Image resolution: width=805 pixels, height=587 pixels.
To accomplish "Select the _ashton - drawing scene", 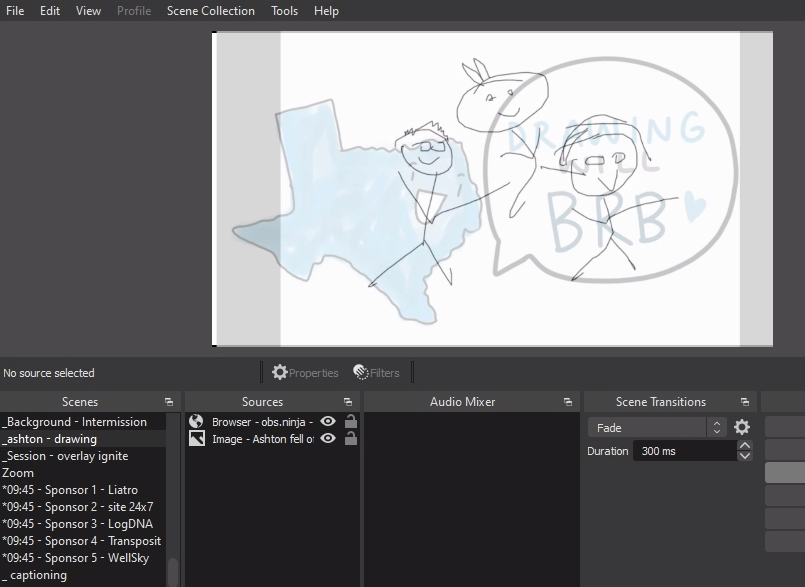I will (83, 439).
